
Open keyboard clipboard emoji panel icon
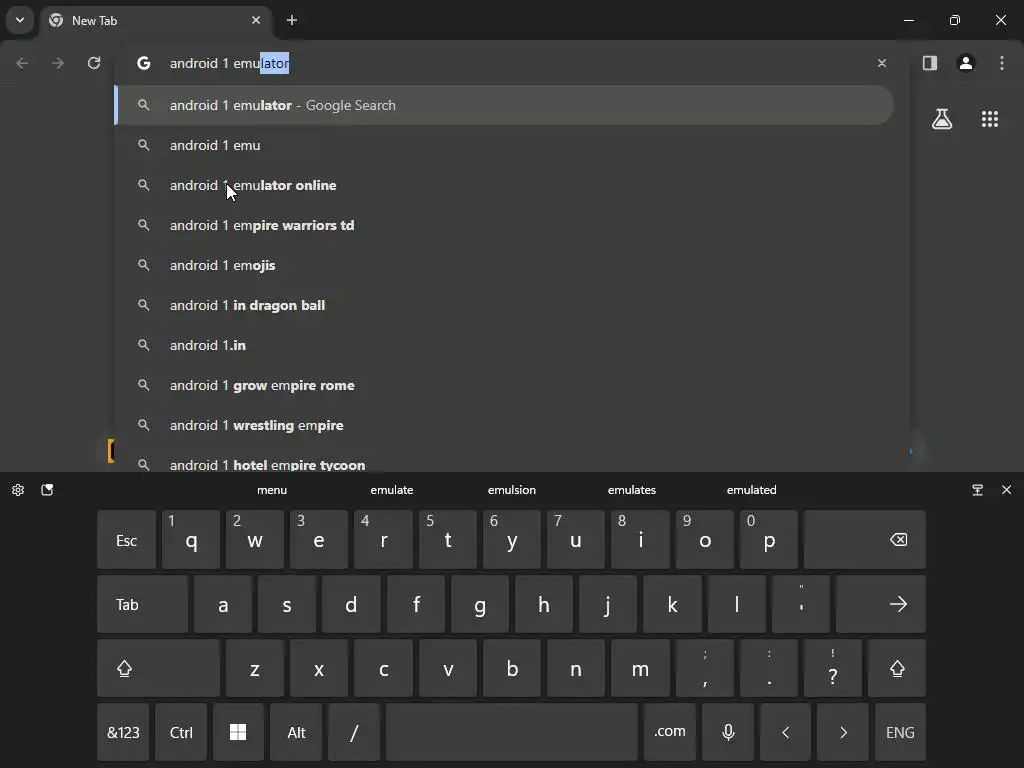pos(47,490)
